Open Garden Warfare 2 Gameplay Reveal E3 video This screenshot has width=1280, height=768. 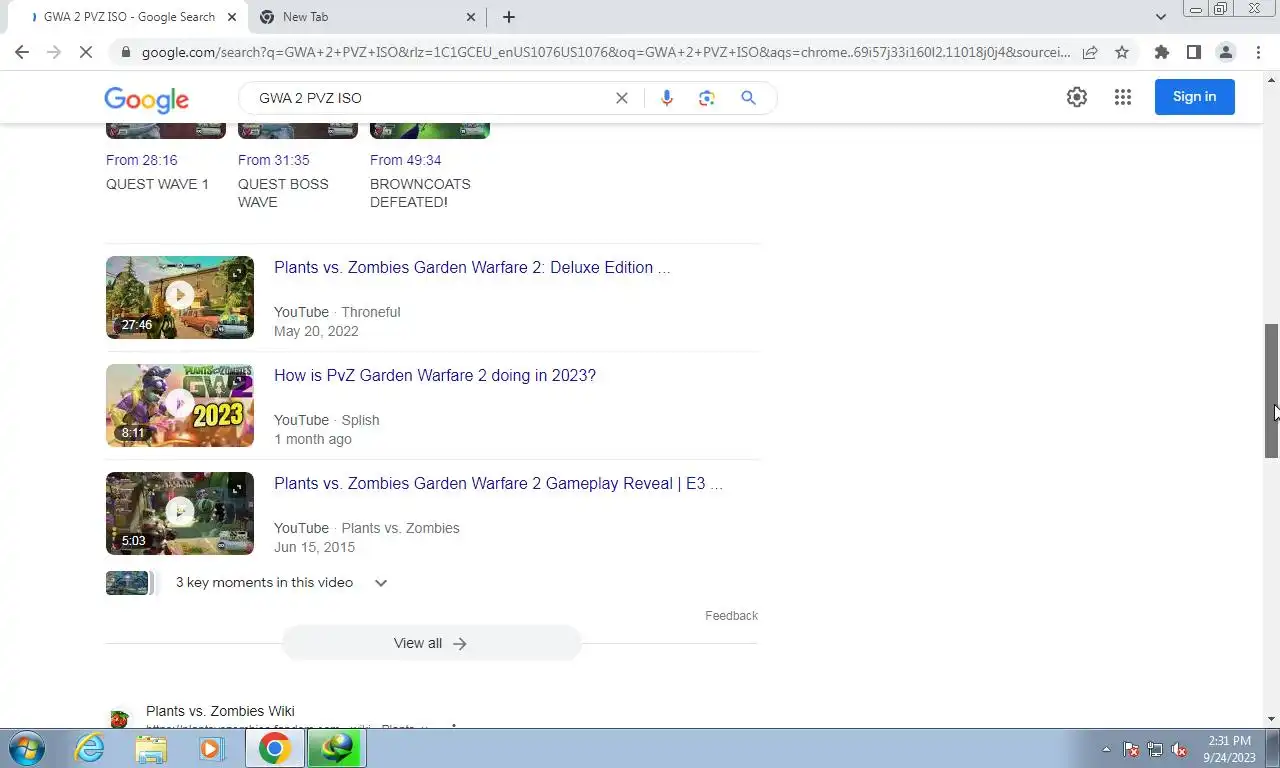point(498,484)
